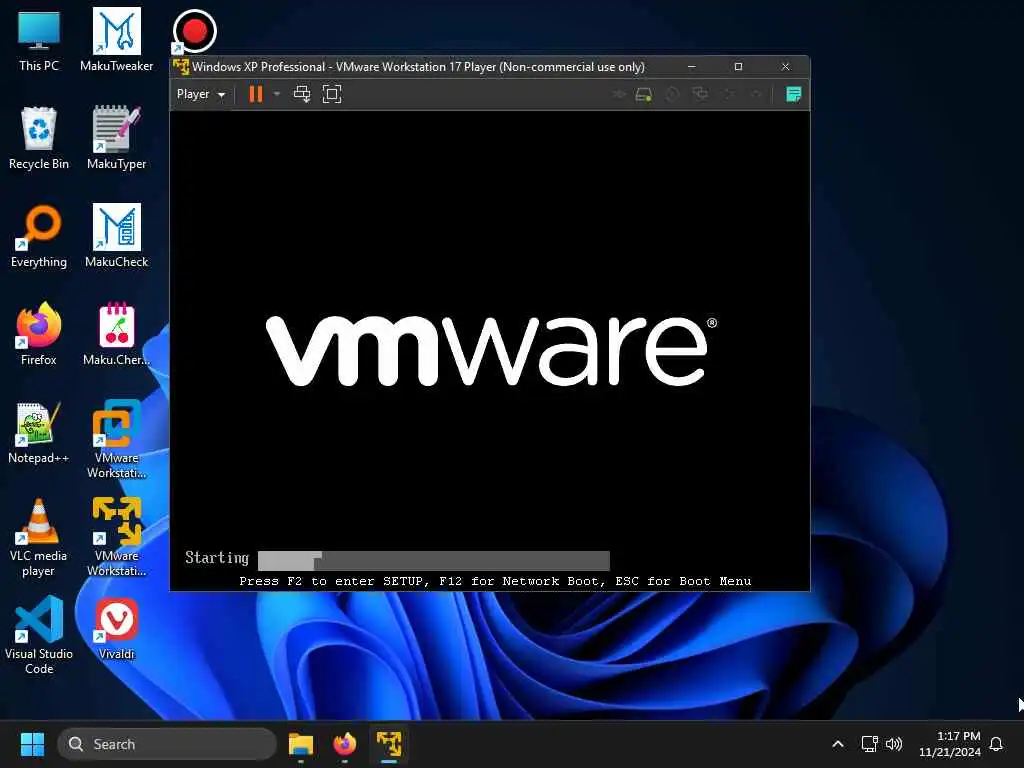Close the VMware Player window
1024x768 pixels.
click(786, 67)
